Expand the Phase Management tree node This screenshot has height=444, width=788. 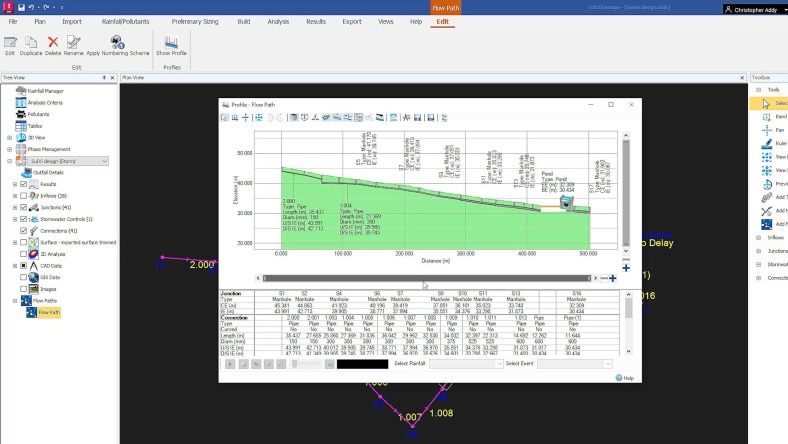pyautogui.click(x=10, y=149)
